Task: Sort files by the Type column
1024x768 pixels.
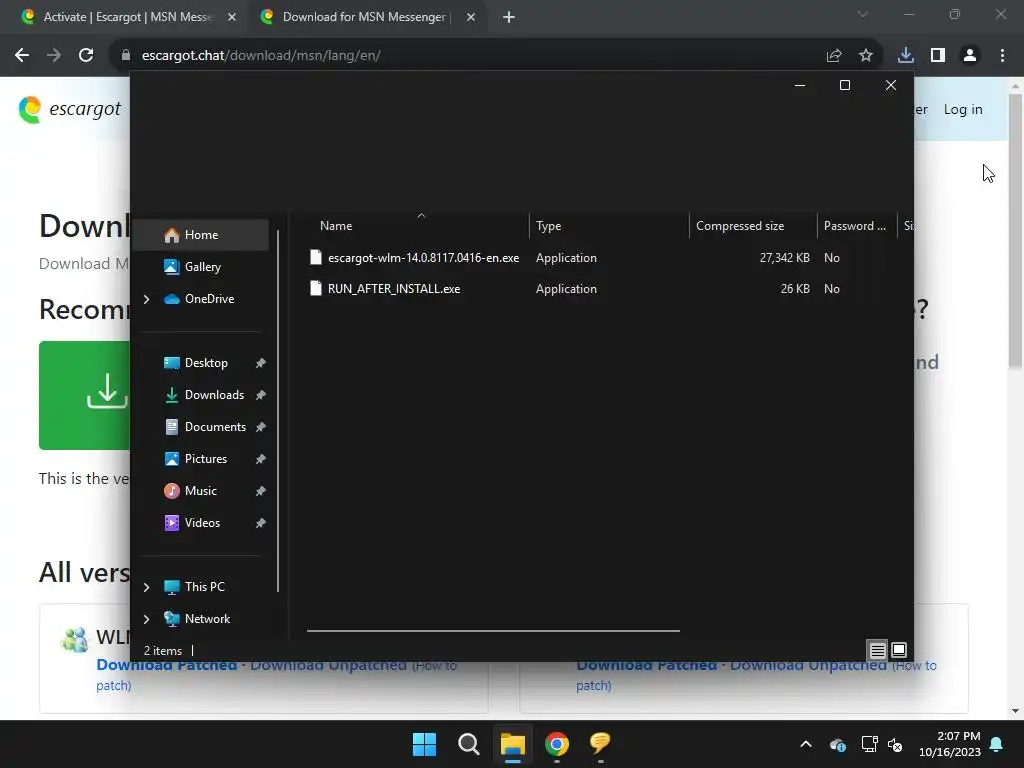Action: pyautogui.click(x=609, y=226)
